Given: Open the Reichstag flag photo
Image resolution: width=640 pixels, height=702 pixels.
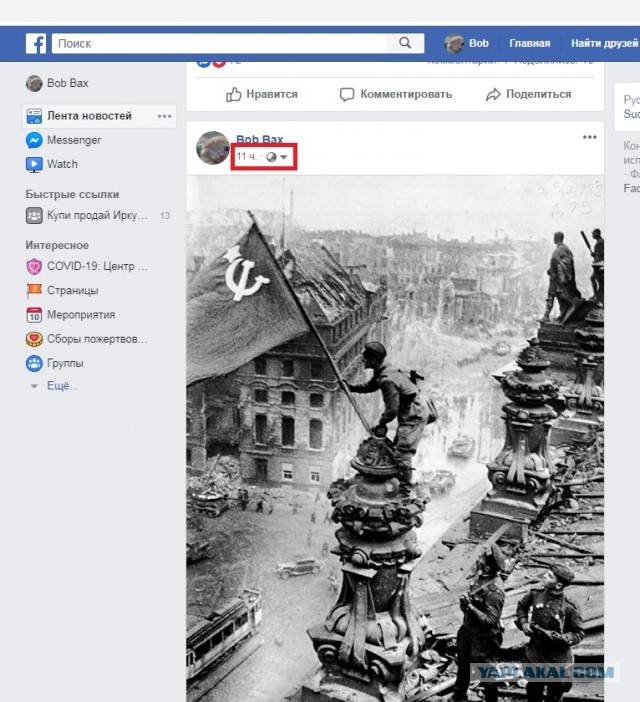Looking at the screenshot, I should tap(395, 439).
